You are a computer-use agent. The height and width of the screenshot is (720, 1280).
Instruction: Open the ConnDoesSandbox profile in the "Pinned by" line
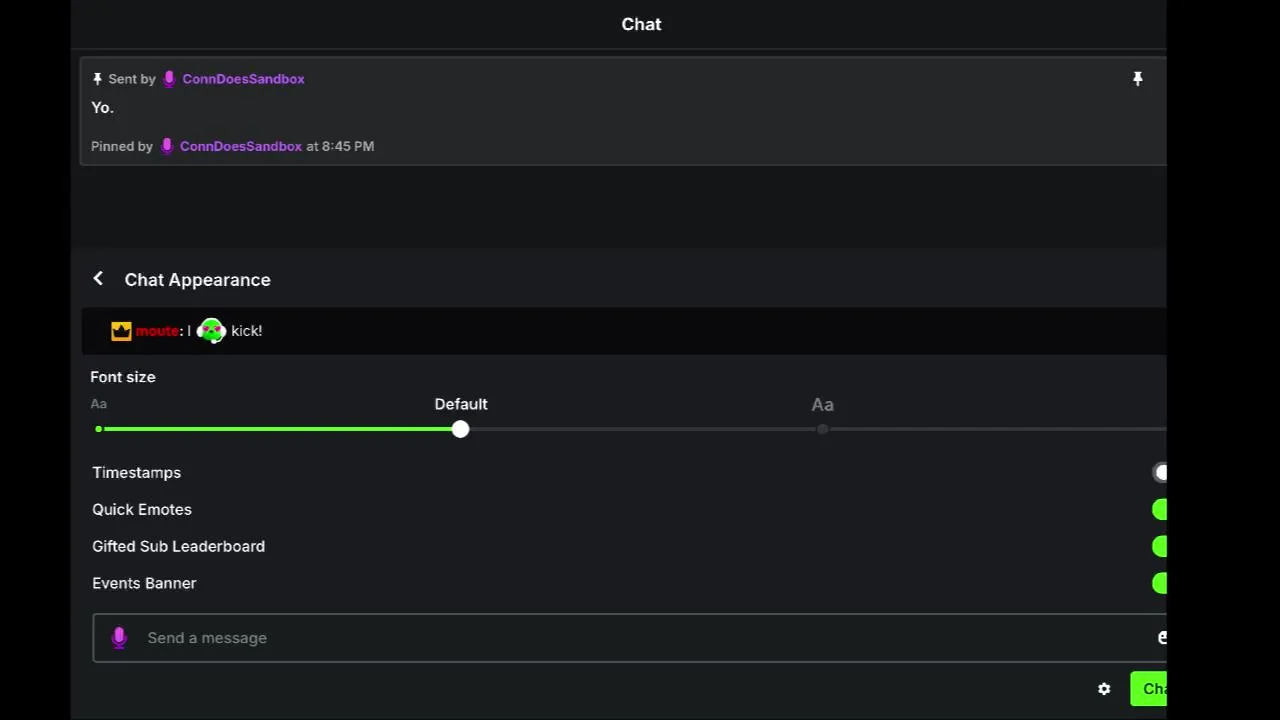click(x=240, y=146)
